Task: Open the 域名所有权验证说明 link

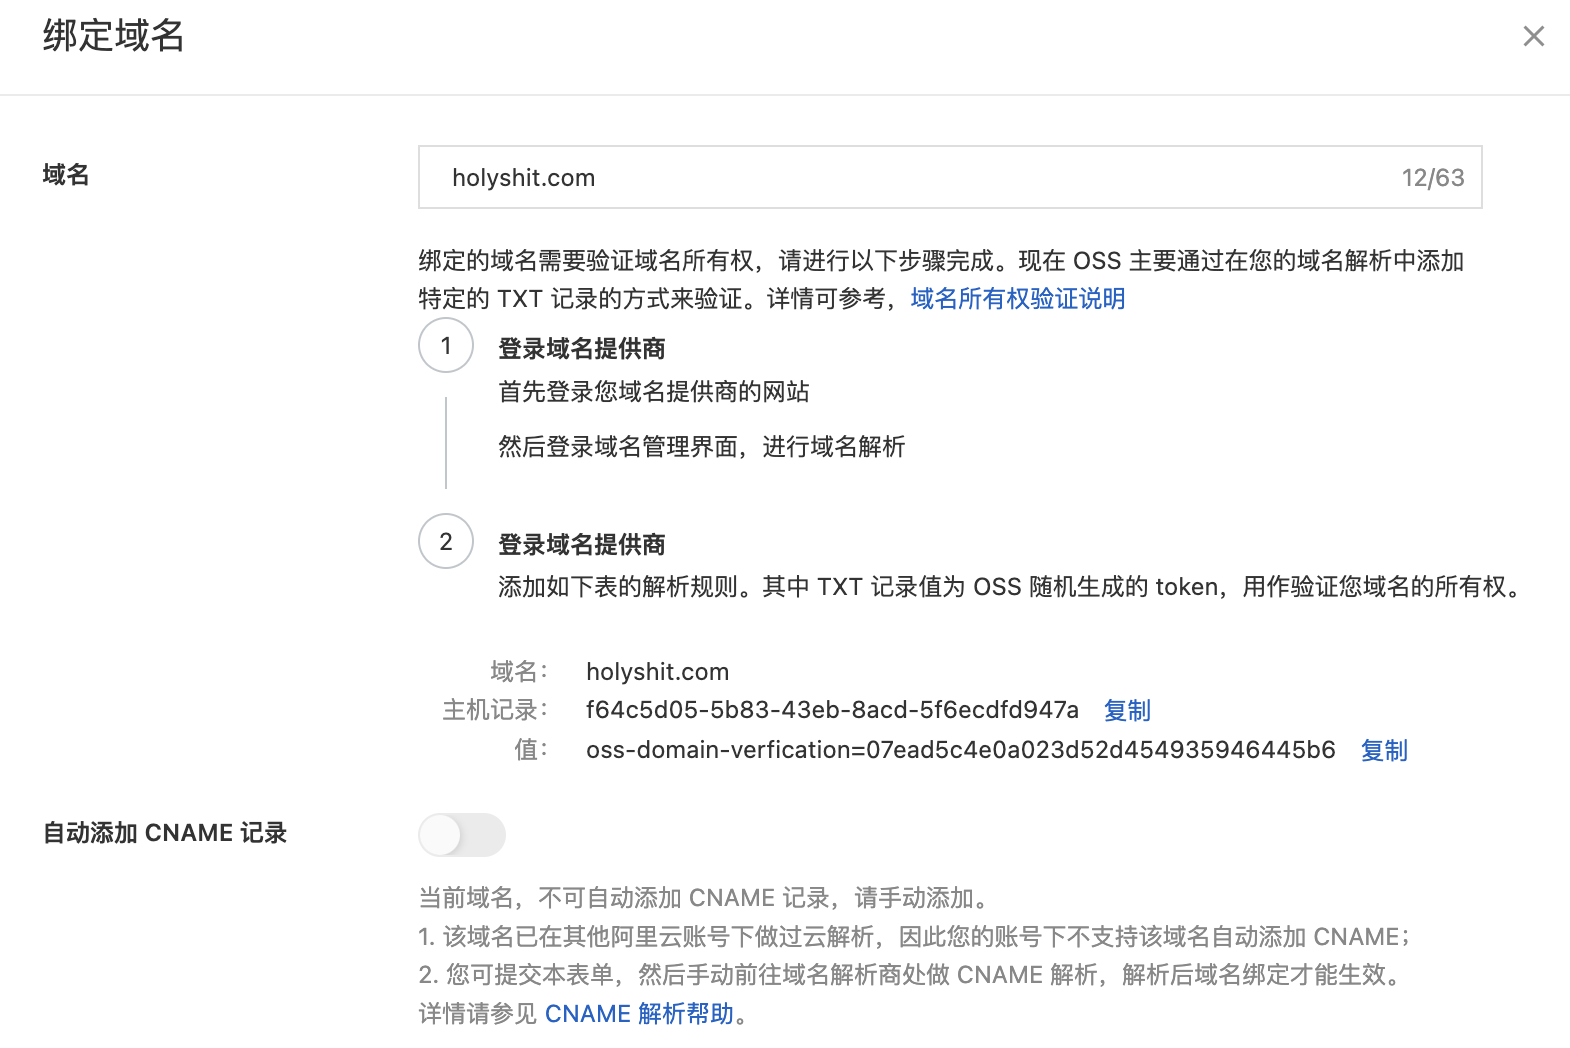Action: 1017,299
